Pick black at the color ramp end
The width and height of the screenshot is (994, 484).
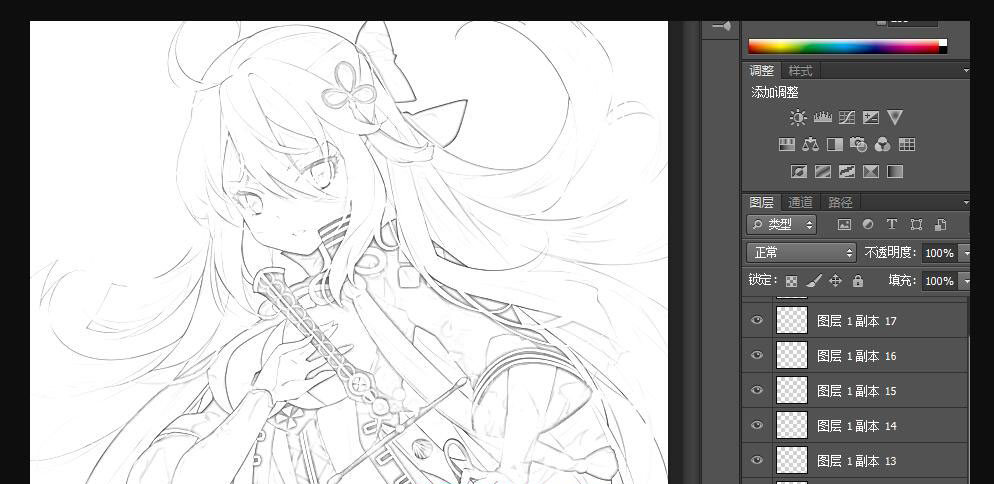[943, 50]
